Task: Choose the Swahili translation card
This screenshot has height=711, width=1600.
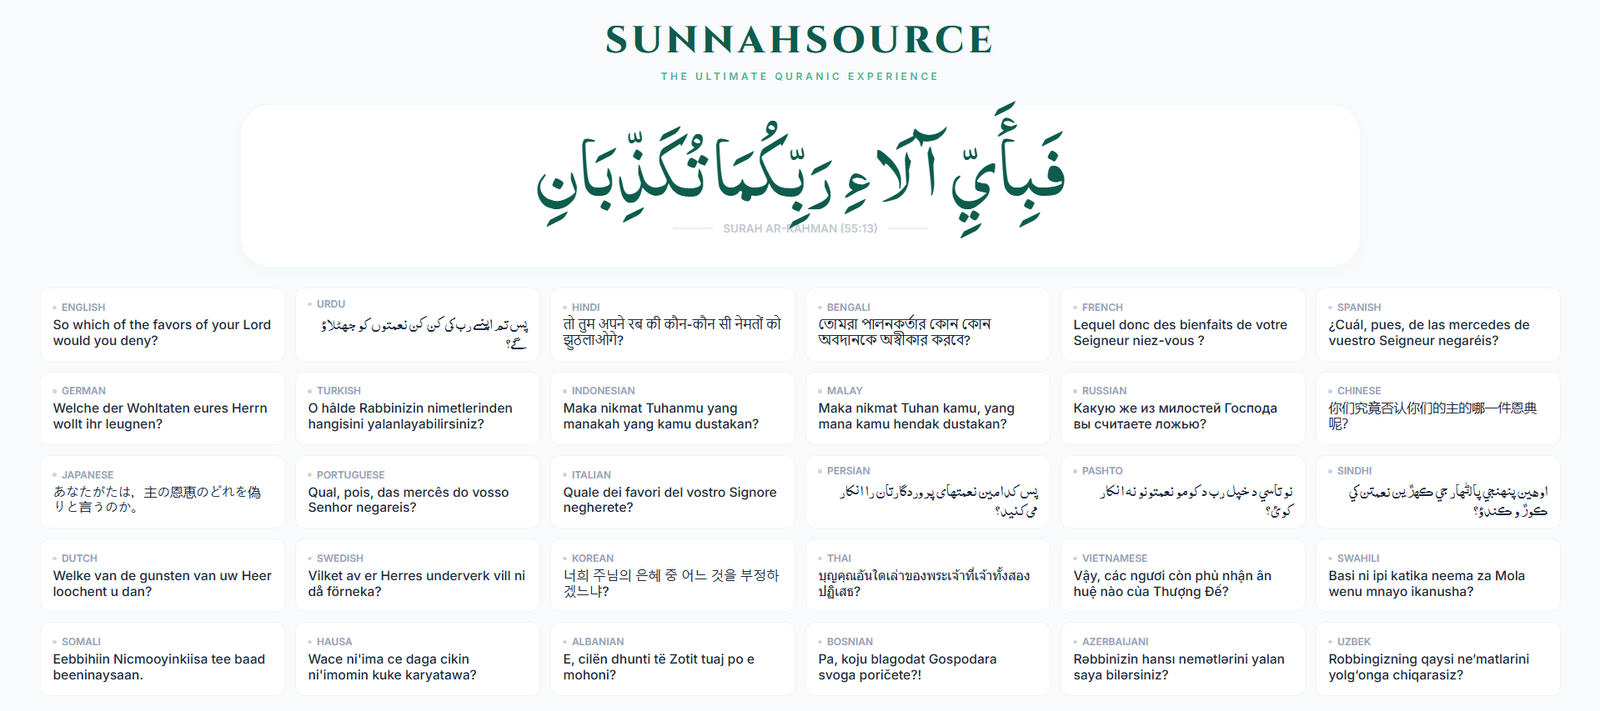Action: [1437, 576]
